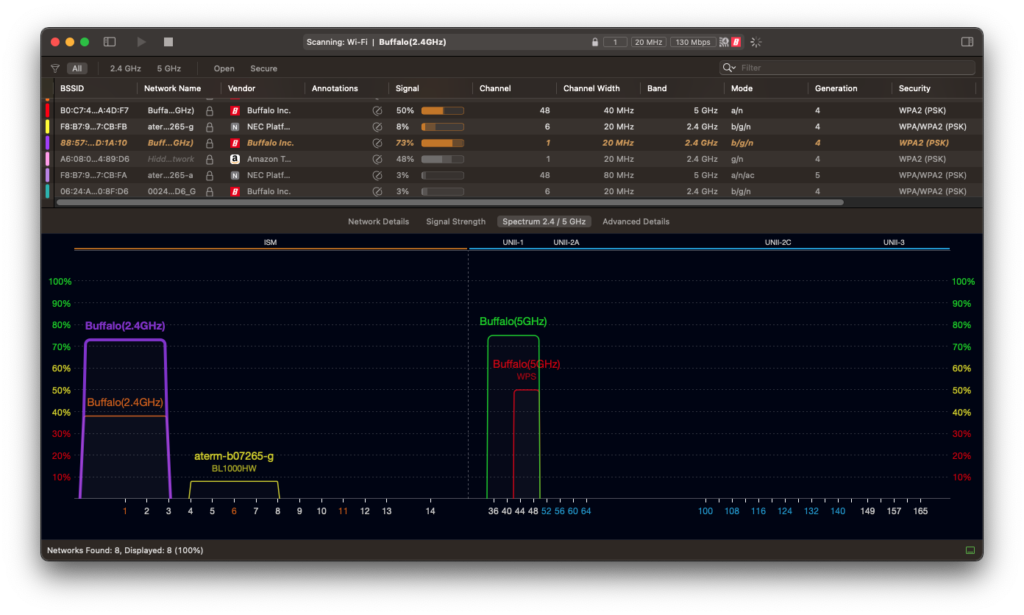Click the filter funnel icon
This screenshot has width=1024, height=615.
tap(55, 68)
